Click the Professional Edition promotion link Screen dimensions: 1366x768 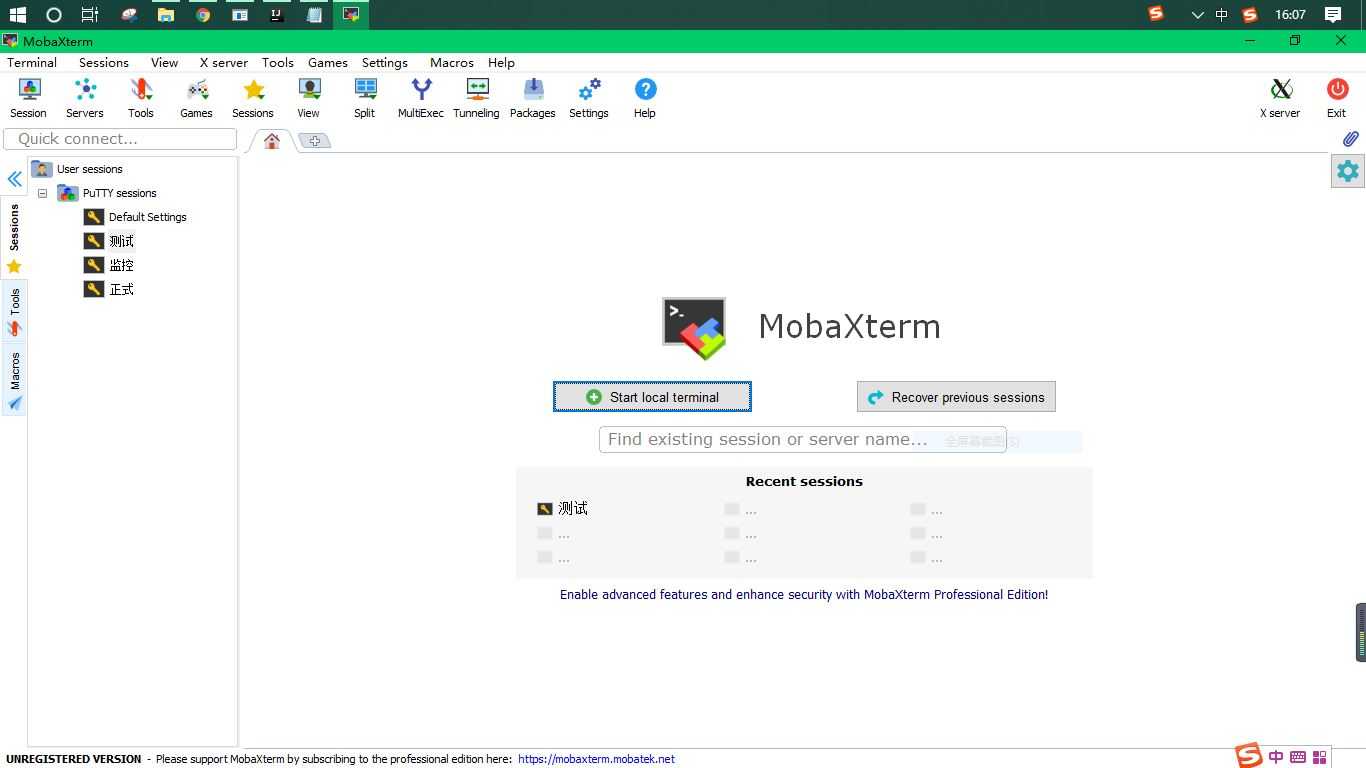[x=804, y=594]
